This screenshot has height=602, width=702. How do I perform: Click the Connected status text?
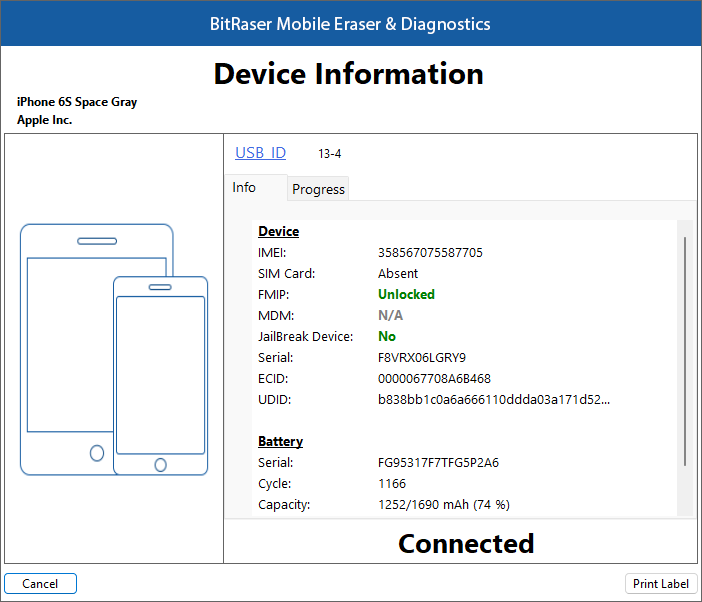(466, 543)
